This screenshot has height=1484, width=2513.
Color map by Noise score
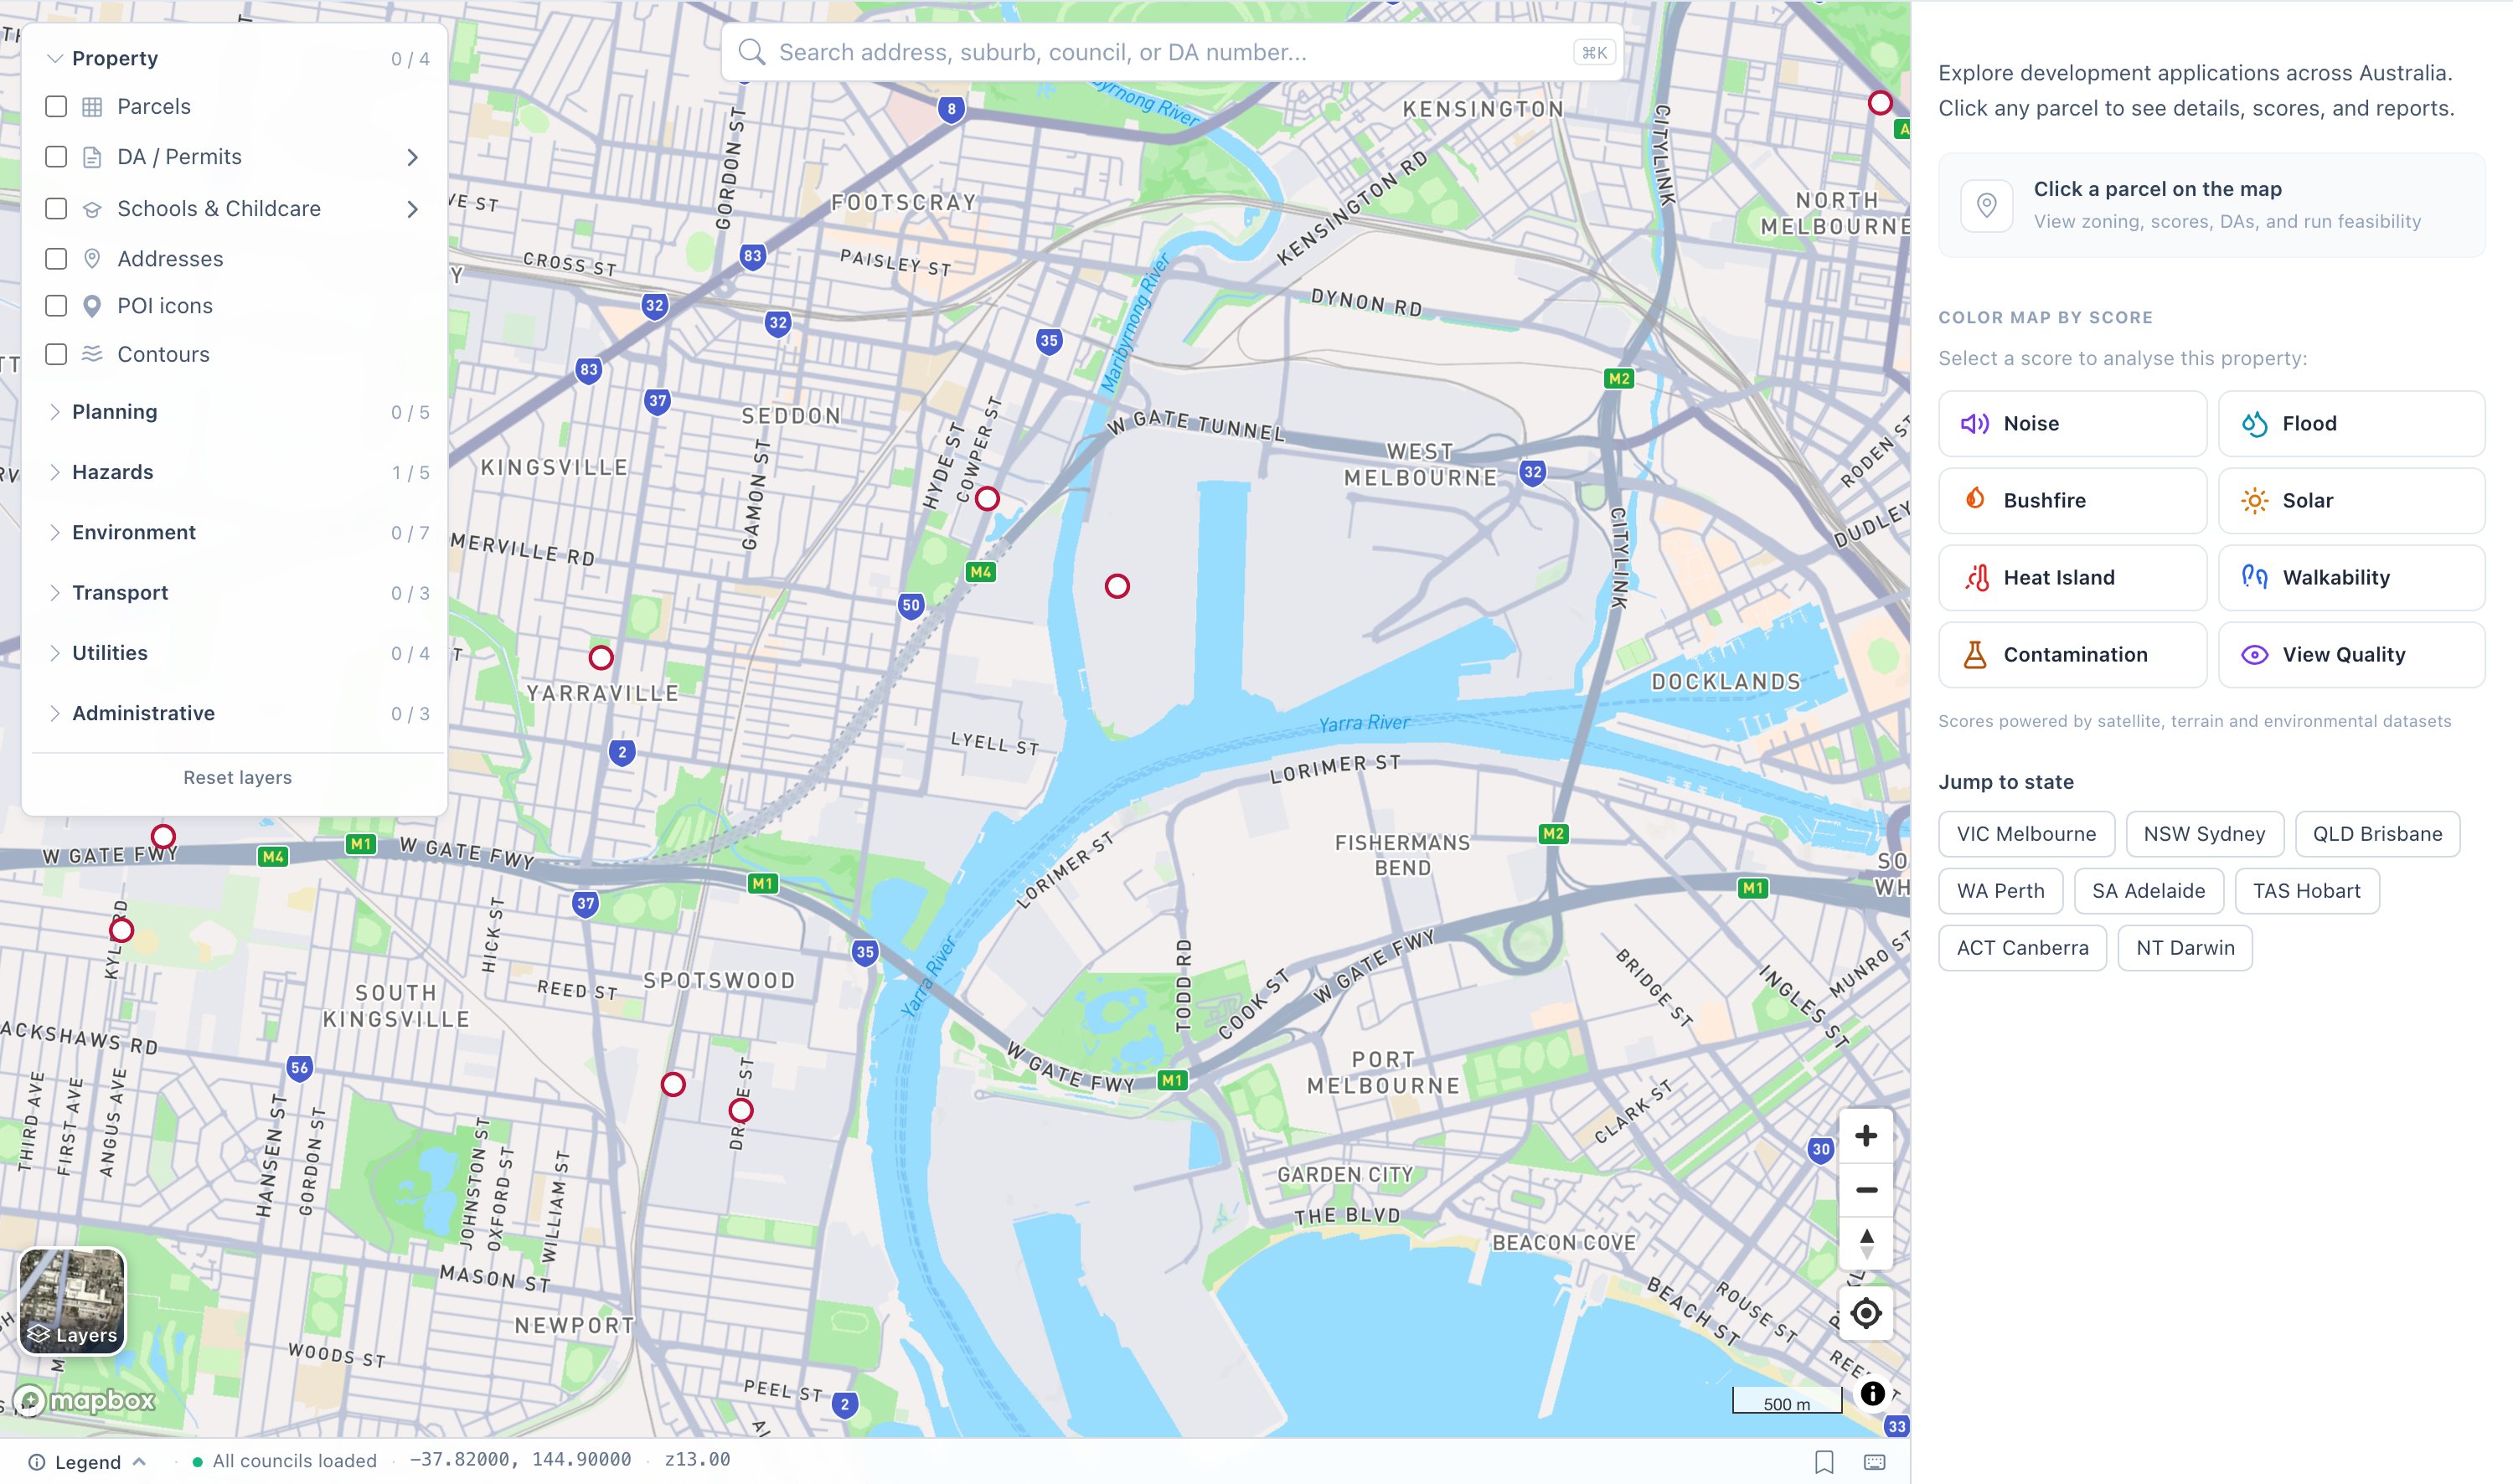[2071, 424]
